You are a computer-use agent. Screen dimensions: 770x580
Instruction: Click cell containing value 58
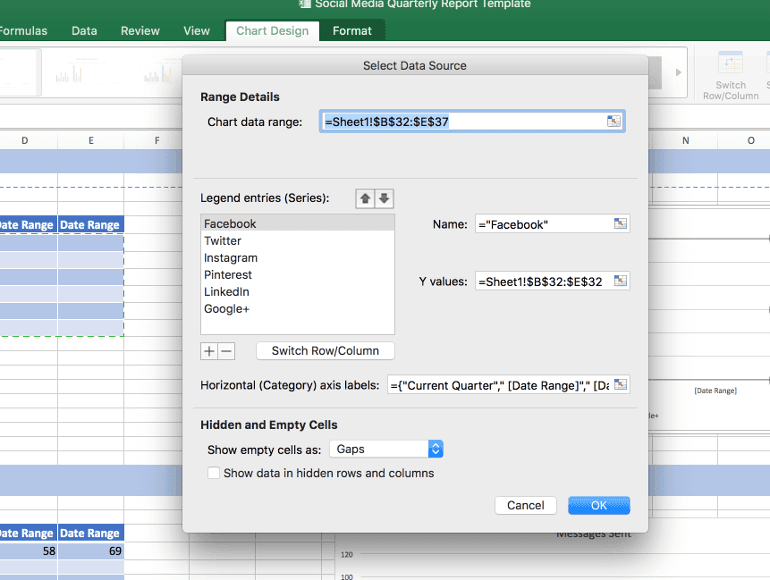28,551
